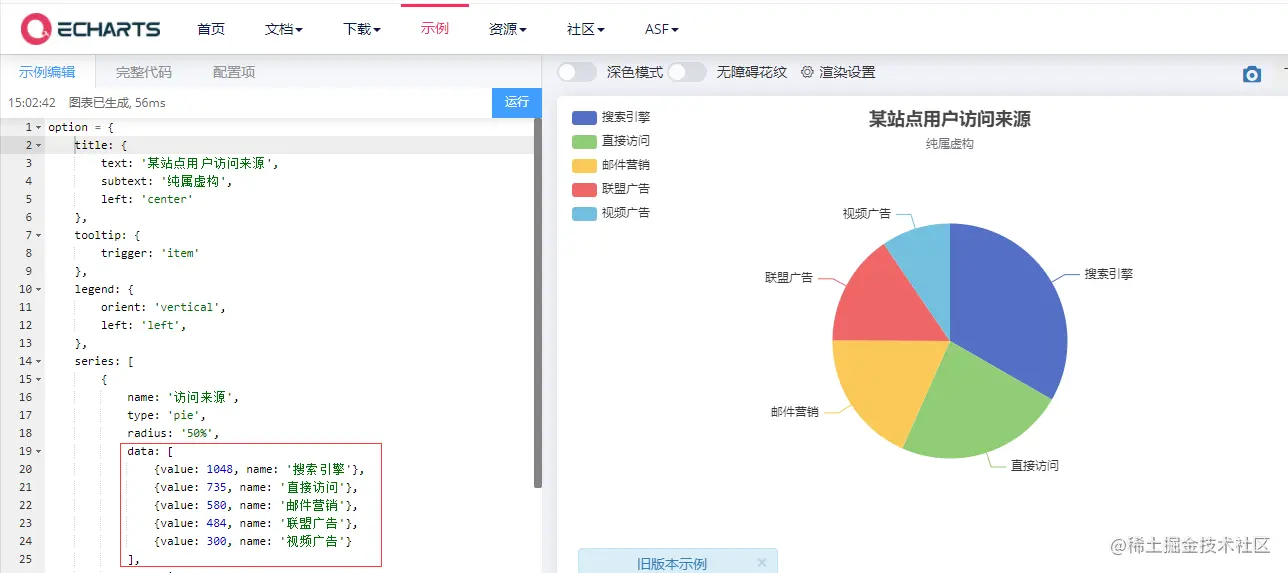Toggle 无障碍花纹 switch

(x=687, y=72)
